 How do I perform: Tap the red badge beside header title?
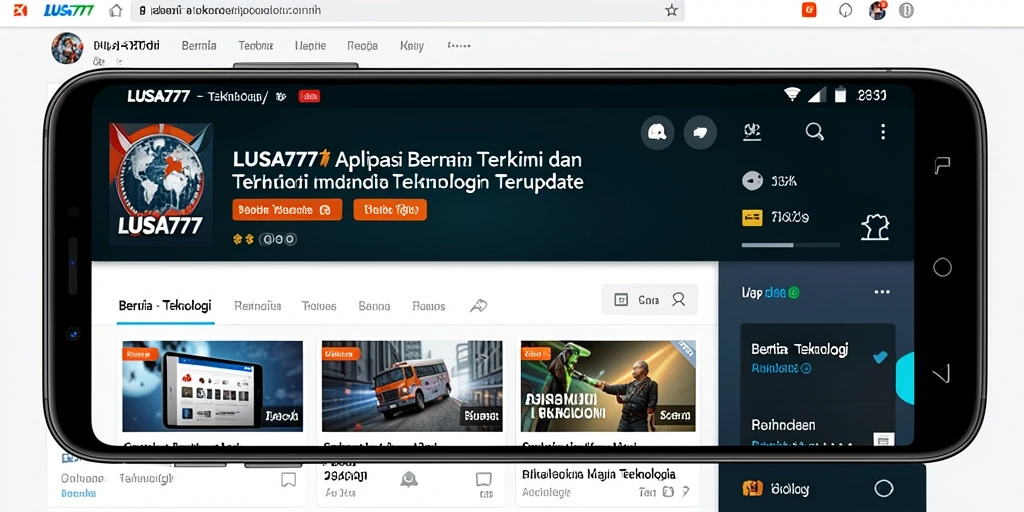pos(309,97)
